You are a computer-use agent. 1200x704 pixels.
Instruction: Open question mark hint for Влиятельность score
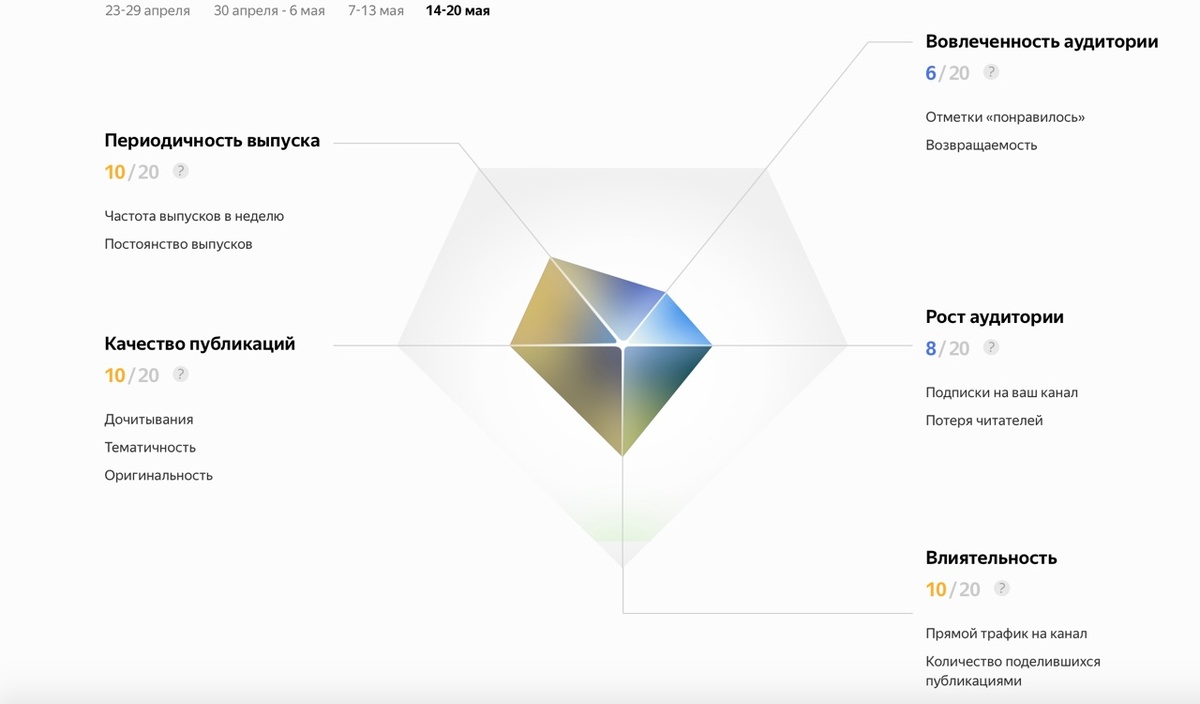click(x=1002, y=588)
